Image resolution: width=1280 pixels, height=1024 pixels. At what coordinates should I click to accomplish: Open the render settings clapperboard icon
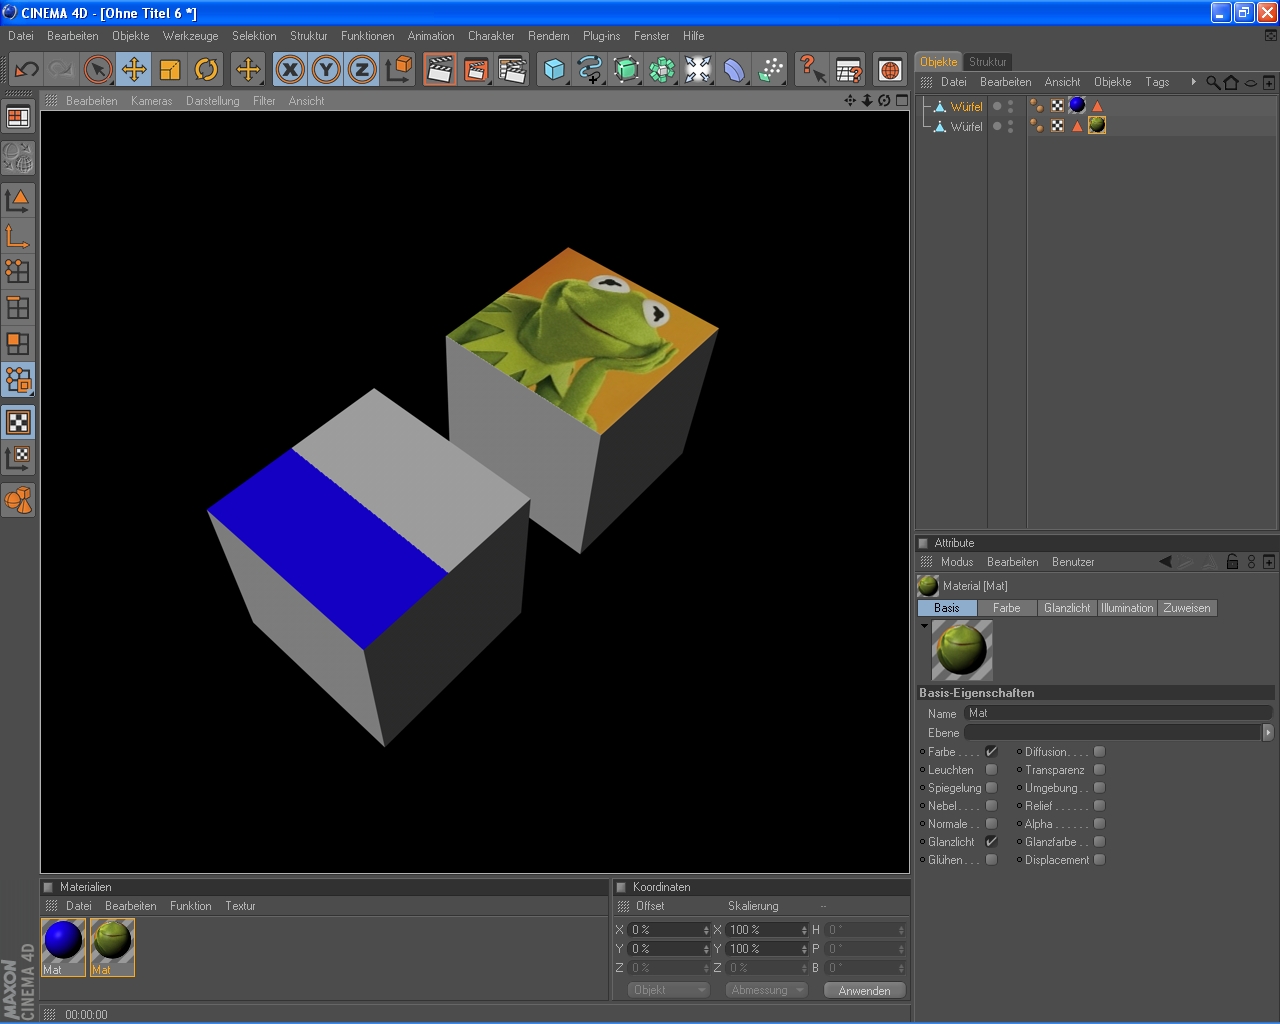[x=512, y=69]
